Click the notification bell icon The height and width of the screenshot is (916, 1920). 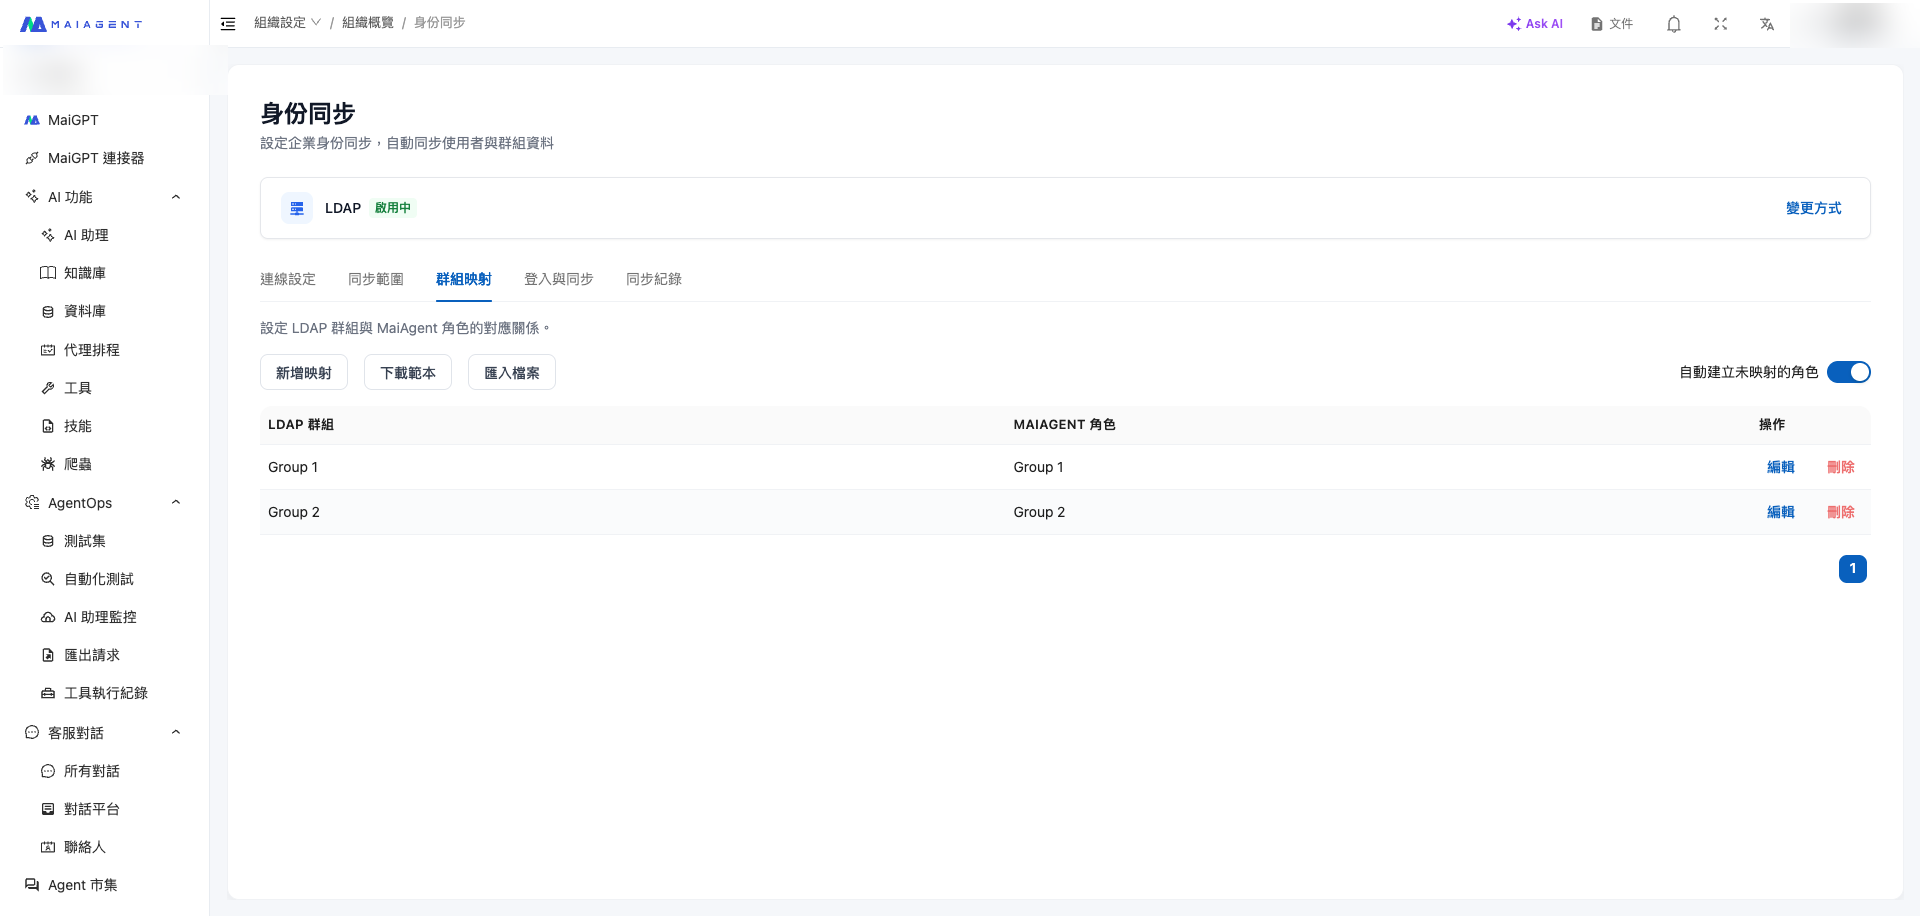1673,24
